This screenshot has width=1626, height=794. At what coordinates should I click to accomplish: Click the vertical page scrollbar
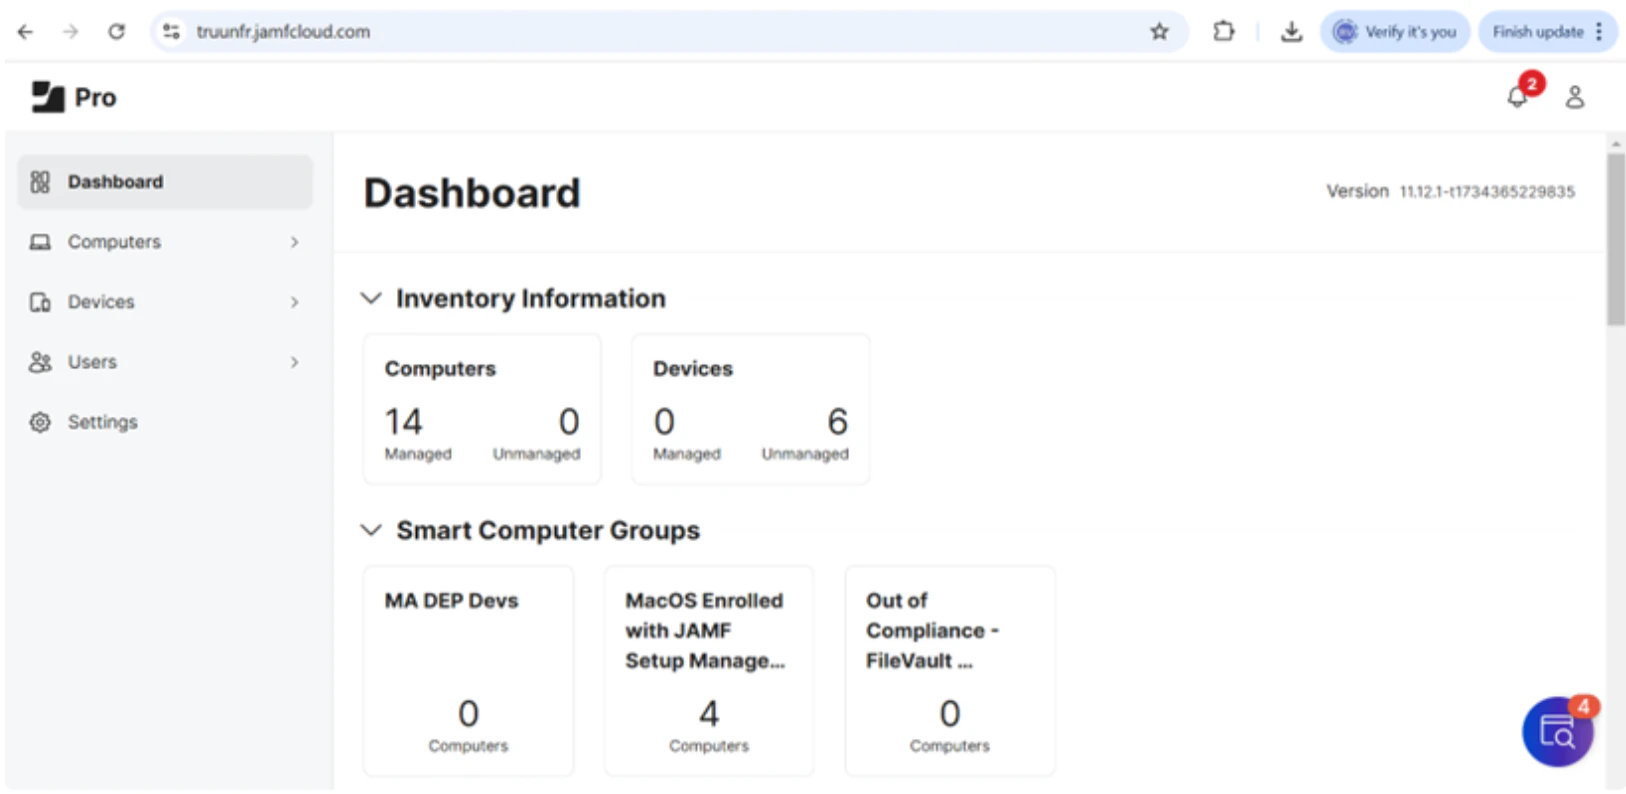click(x=1616, y=240)
